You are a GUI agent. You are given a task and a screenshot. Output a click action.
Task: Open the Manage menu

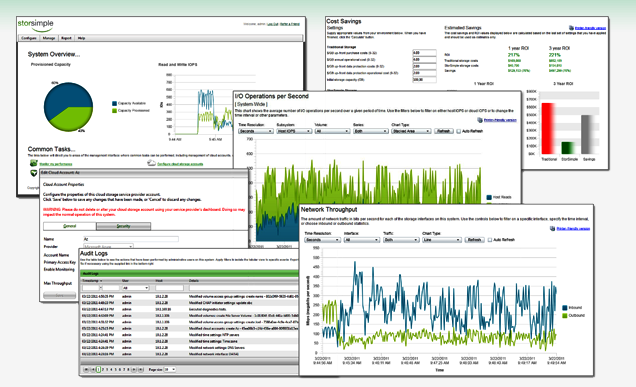(49, 38)
